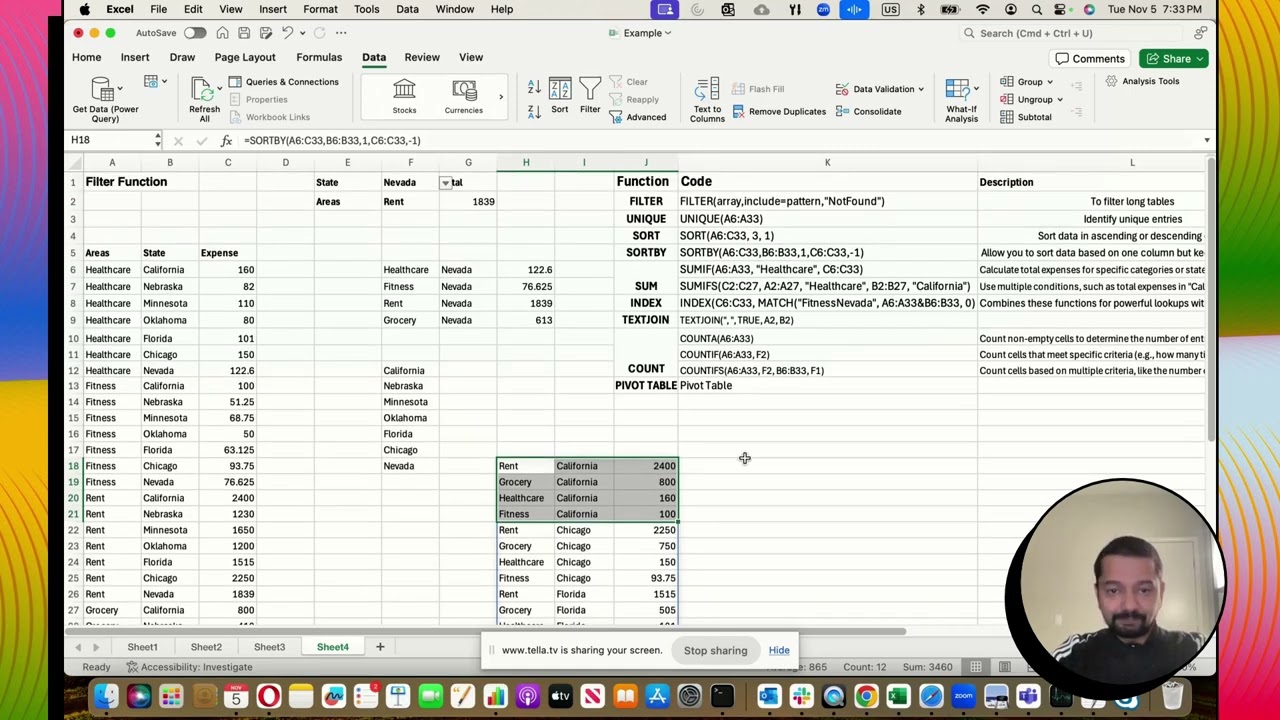Open Spotlight search in menu bar
This screenshot has height=720, width=1280.
[x=1037, y=9]
